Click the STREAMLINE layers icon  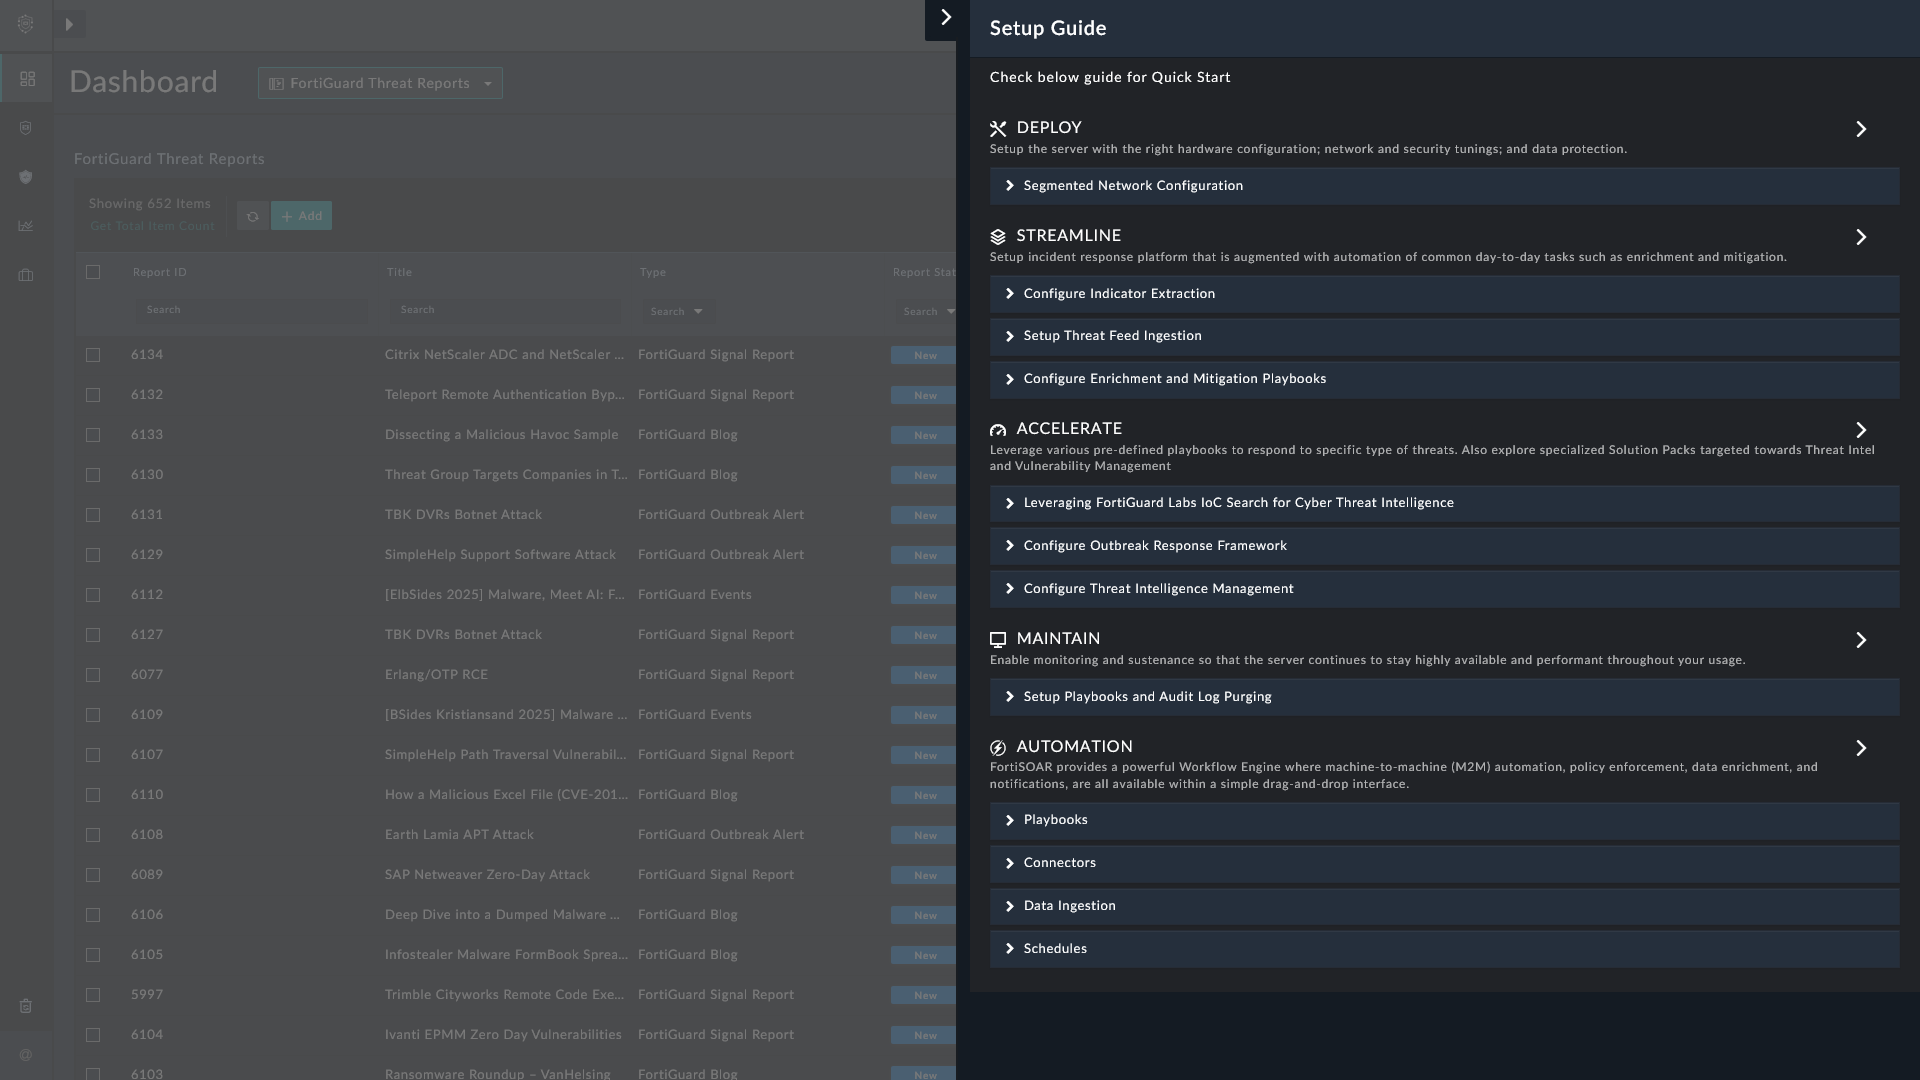click(998, 237)
